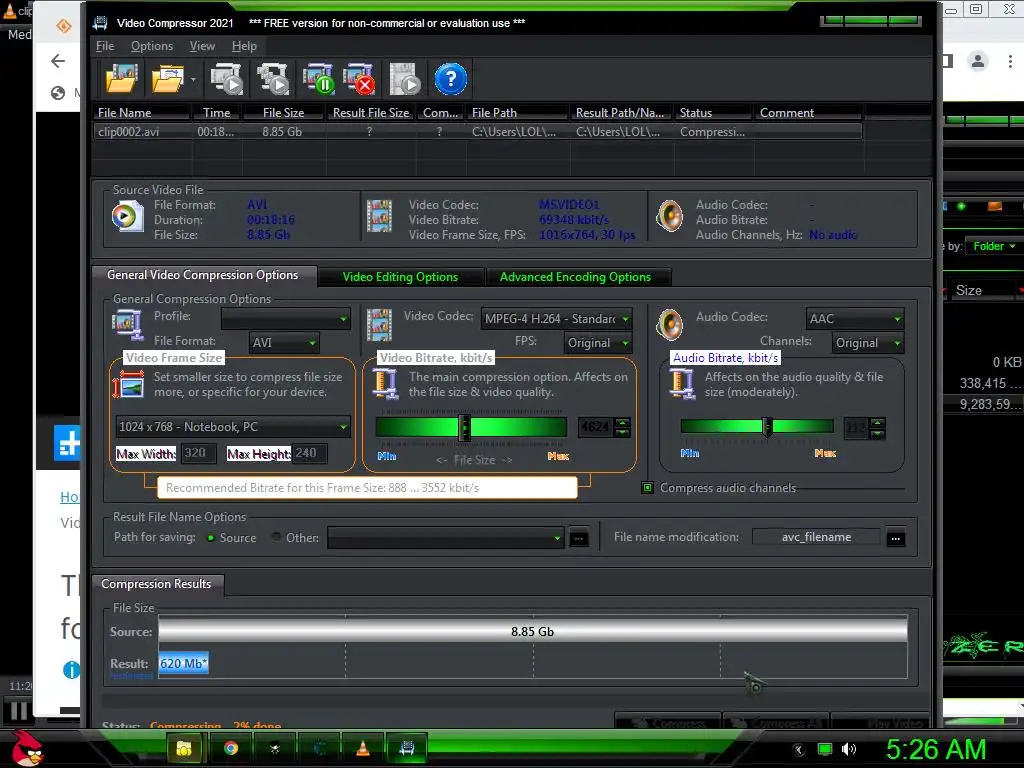Click the Status column header
This screenshot has width=1024, height=768.
point(713,112)
